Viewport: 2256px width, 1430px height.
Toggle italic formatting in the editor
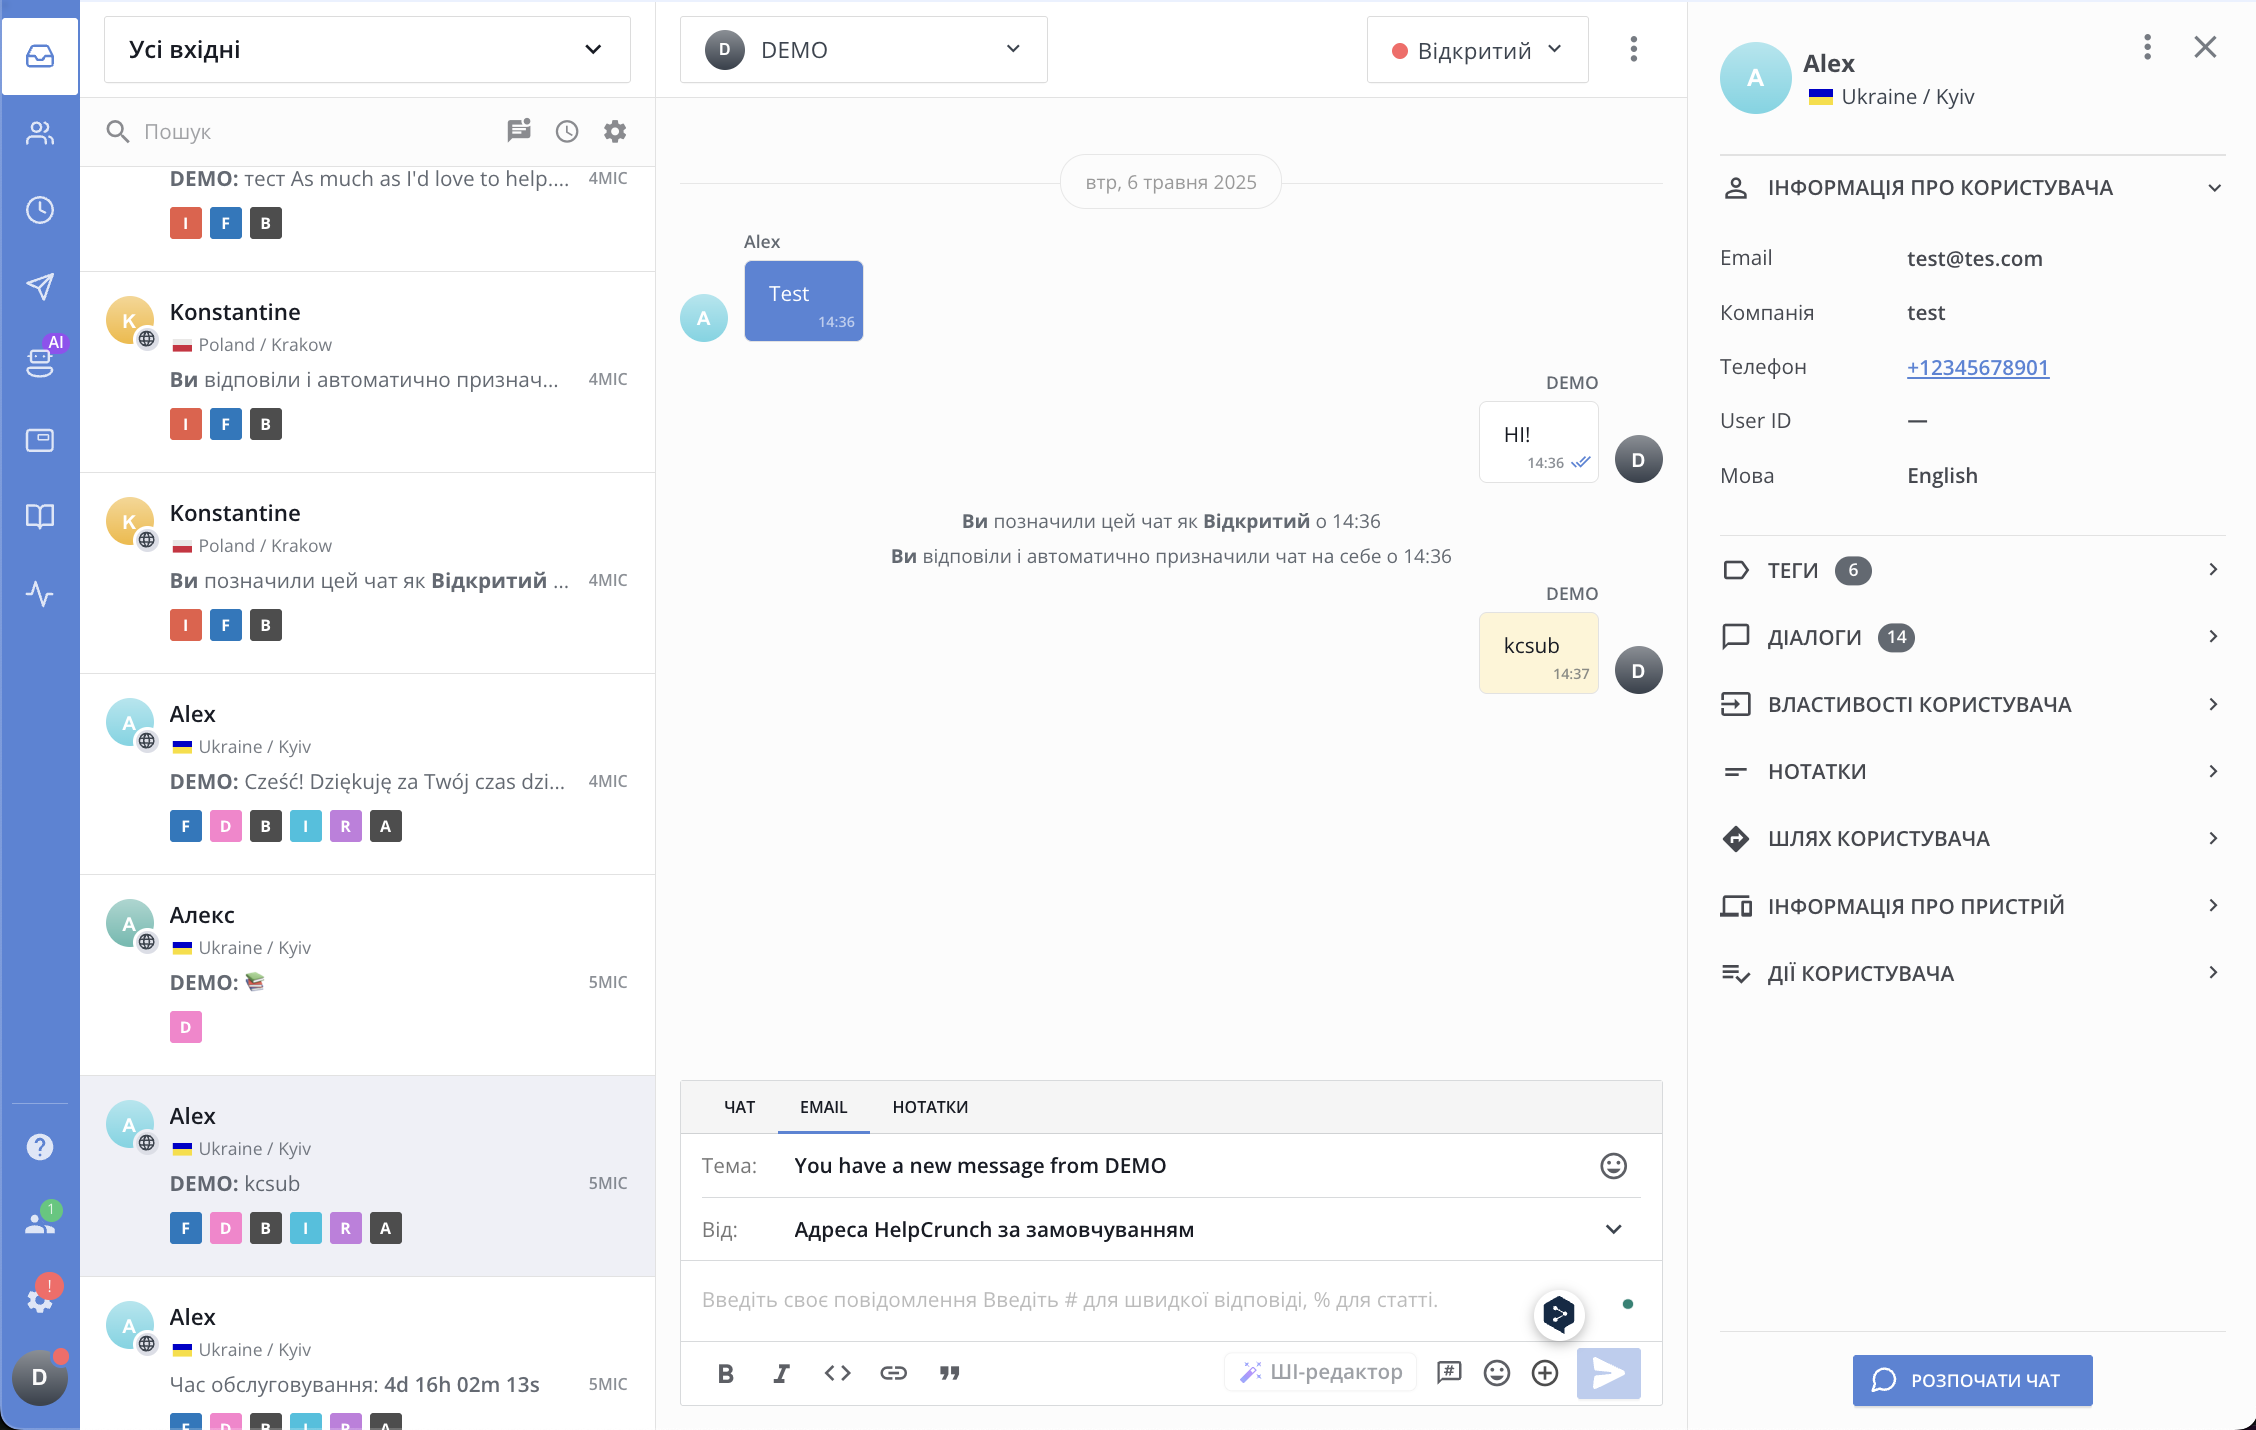click(x=781, y=1373)
